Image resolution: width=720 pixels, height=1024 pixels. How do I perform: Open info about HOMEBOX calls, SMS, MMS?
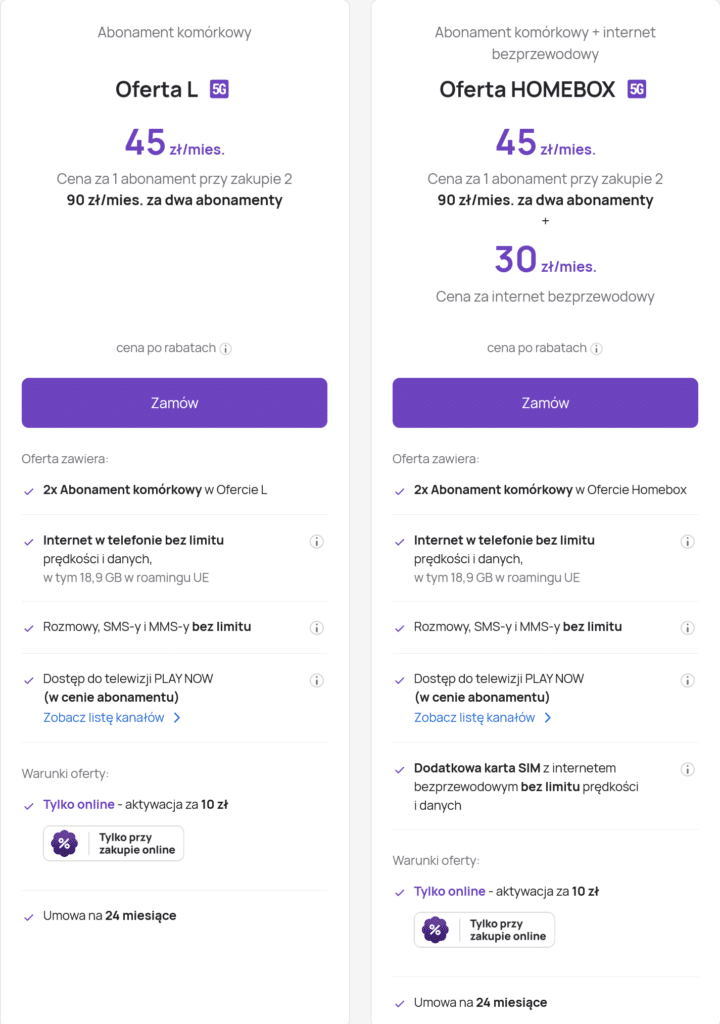(687, 628)
